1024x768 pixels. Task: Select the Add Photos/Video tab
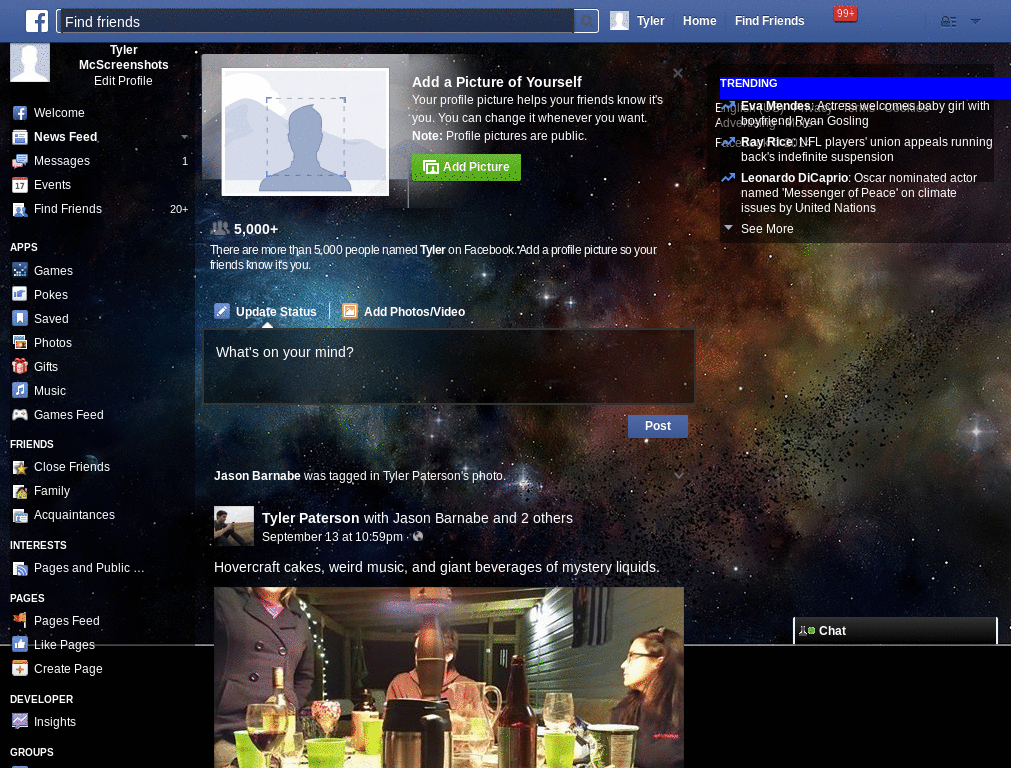point(404,312)
